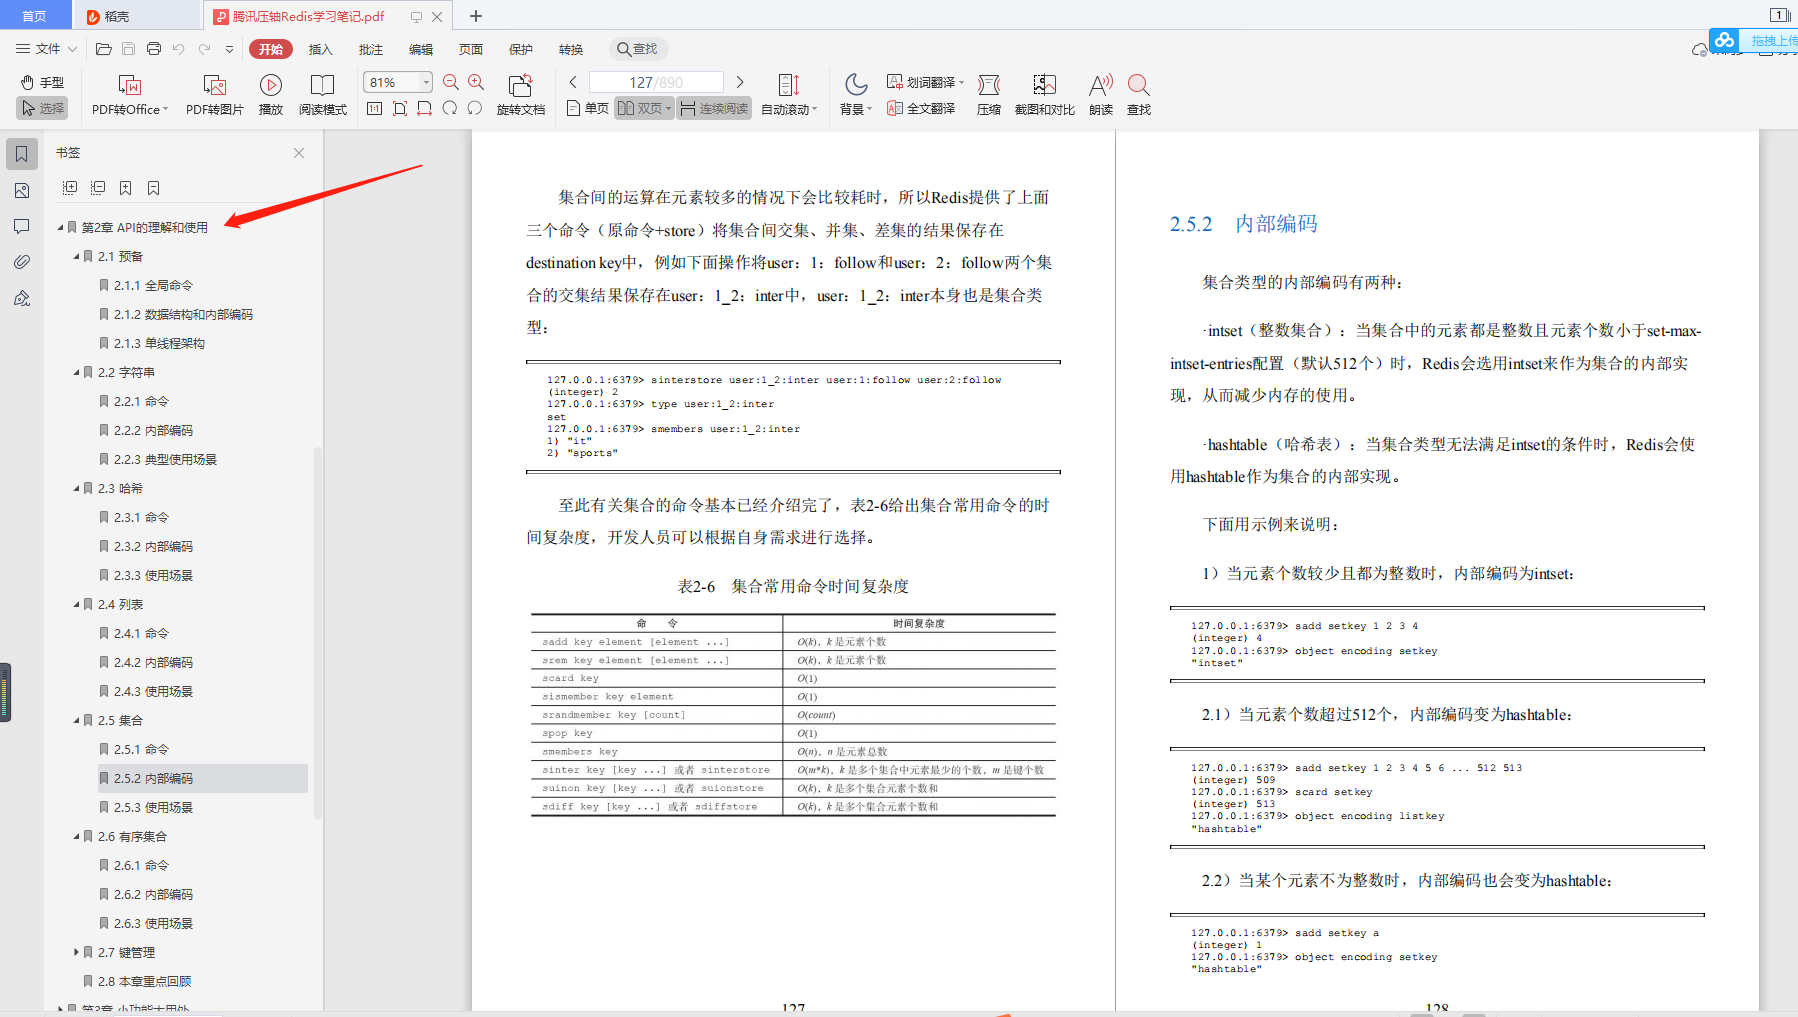Image resolution: width=1798 pixels, height=1017 pixels.
Task: Open zoom percentage dropdown 81%
Action: click(x=427, y=82)
